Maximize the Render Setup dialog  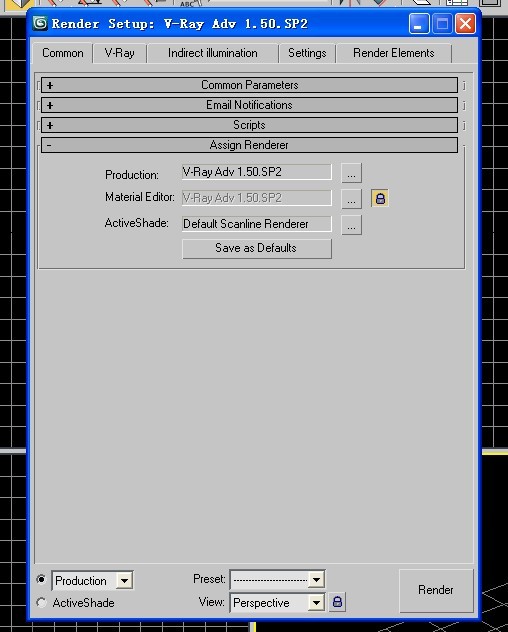[442, 24]
